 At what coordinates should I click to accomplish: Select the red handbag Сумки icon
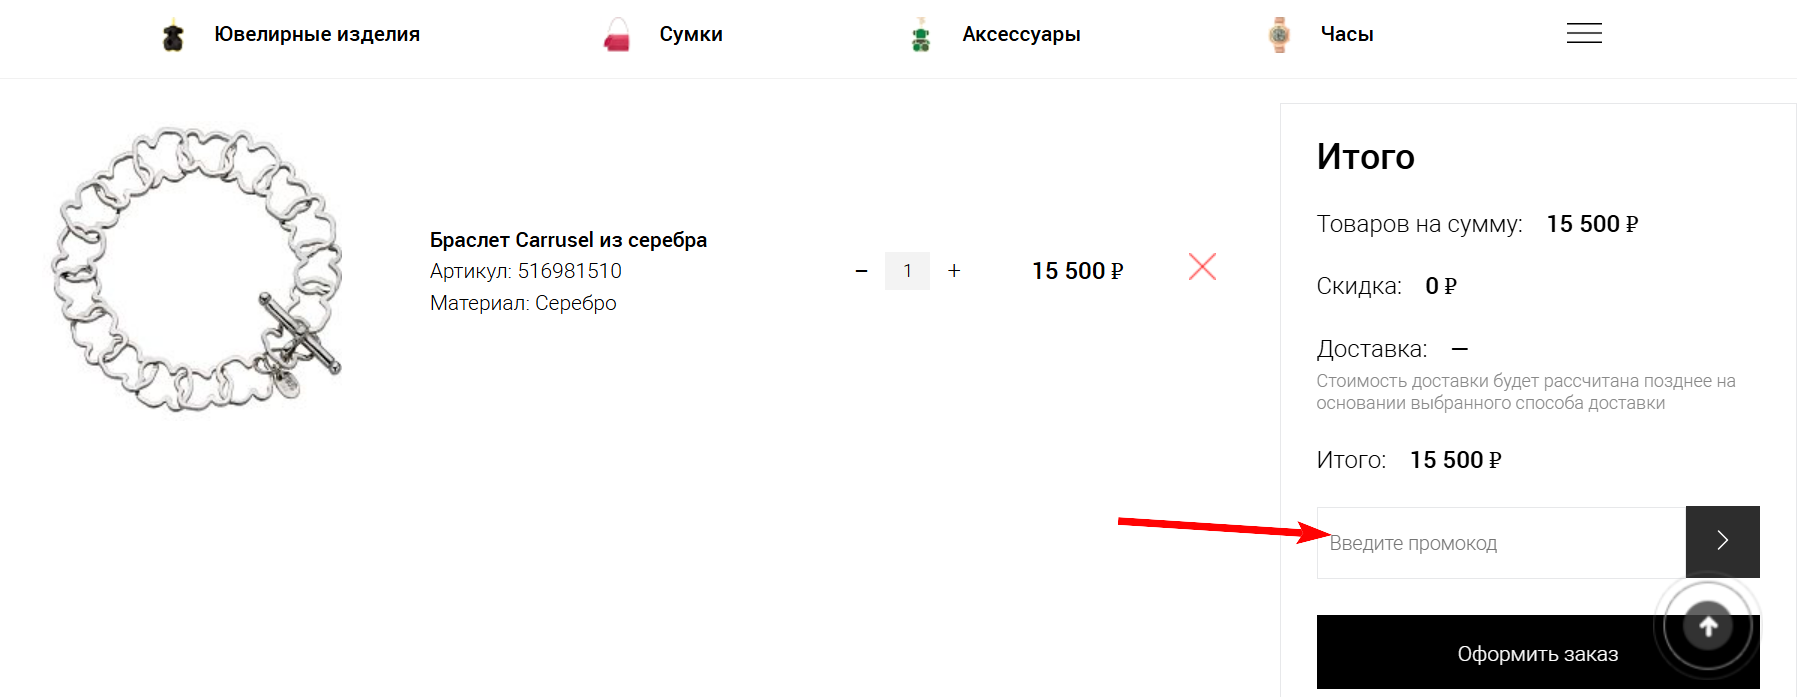(x=617, y=33)
